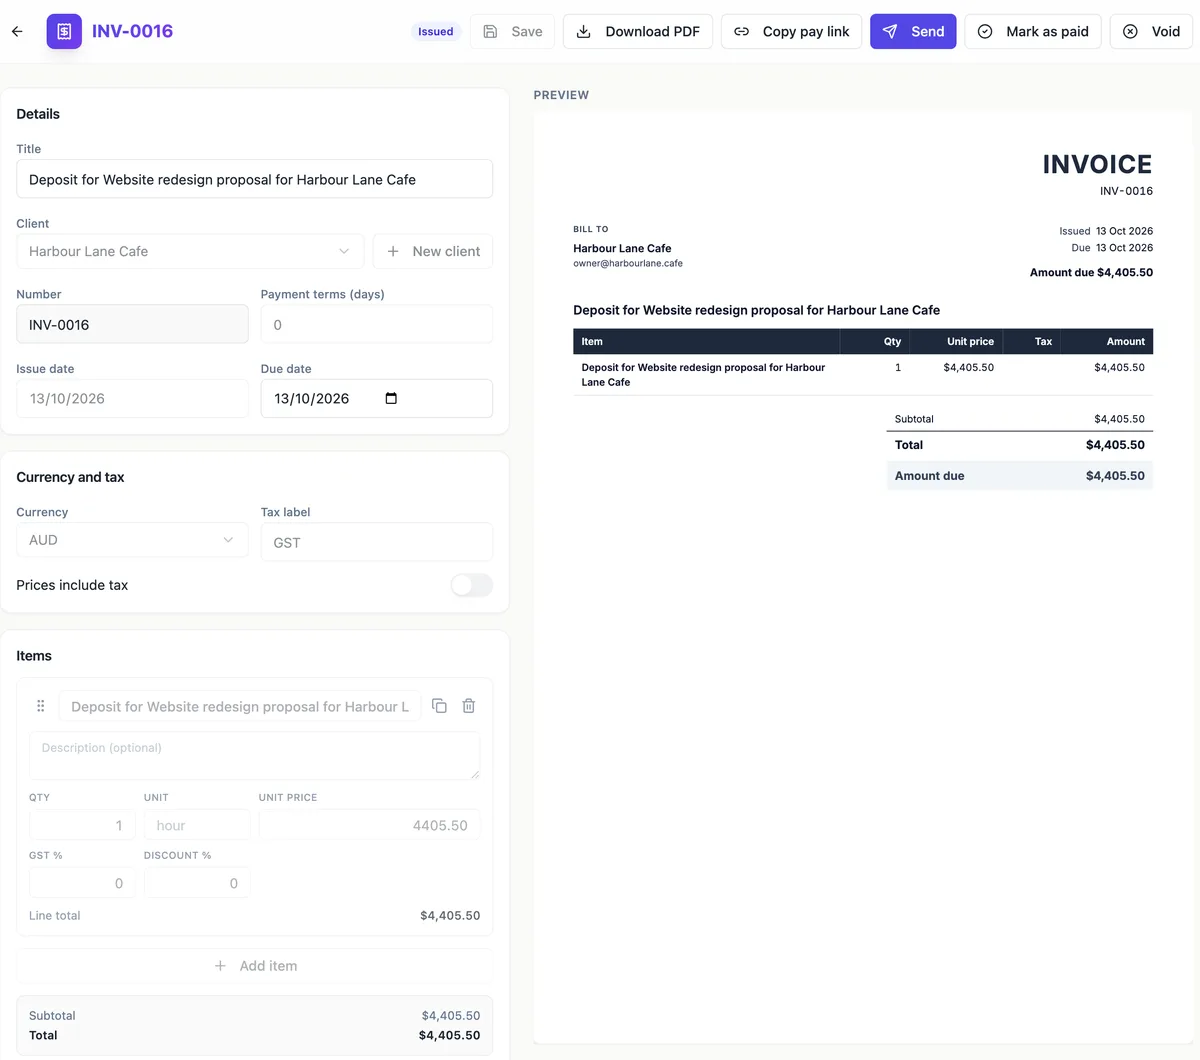This screenshot has height=1060, width=1200.
Task: Go back using the left arrow icon
Action: tap(17, 31)
